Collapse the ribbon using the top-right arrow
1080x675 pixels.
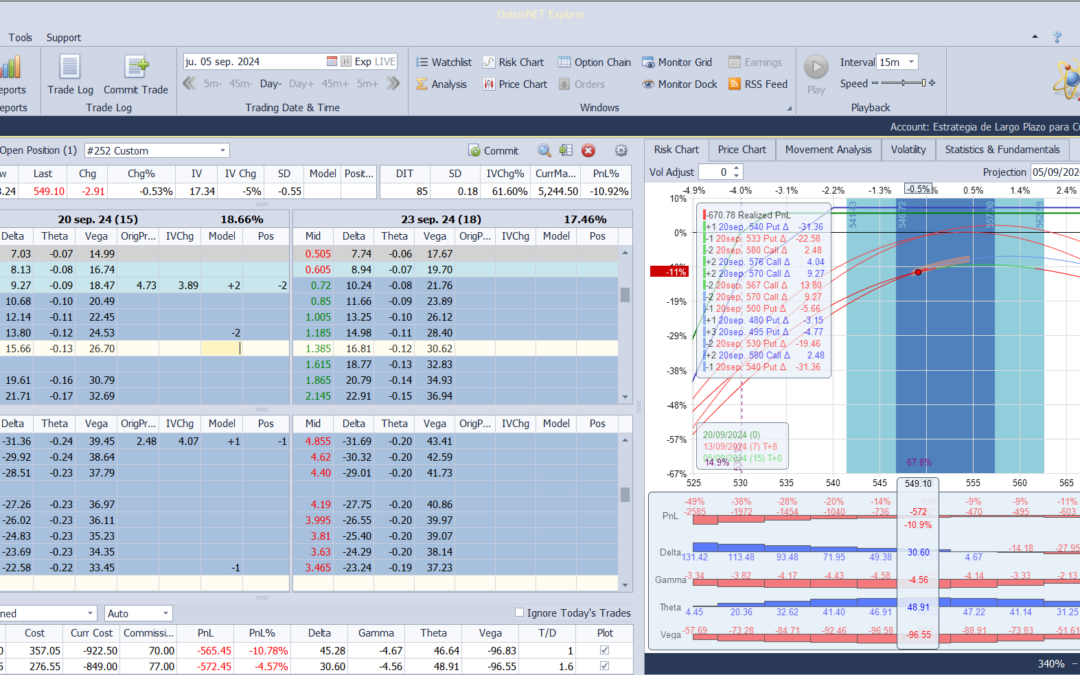(1035, 37)
